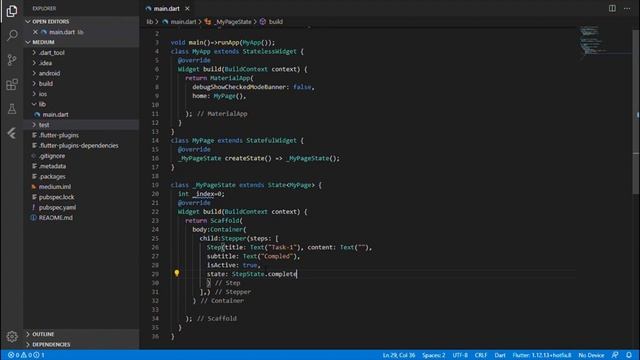The width and height of the screenshot is (640, 360).
Task: Open the Flutter sidebar view
Action: coord(12,133)
